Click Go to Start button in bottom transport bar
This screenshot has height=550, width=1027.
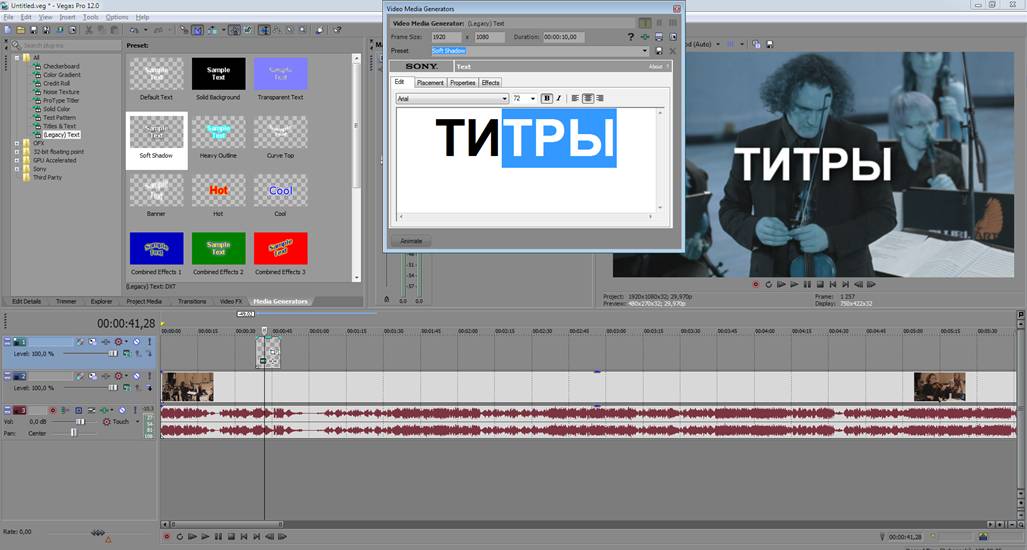tap(244, 536)
